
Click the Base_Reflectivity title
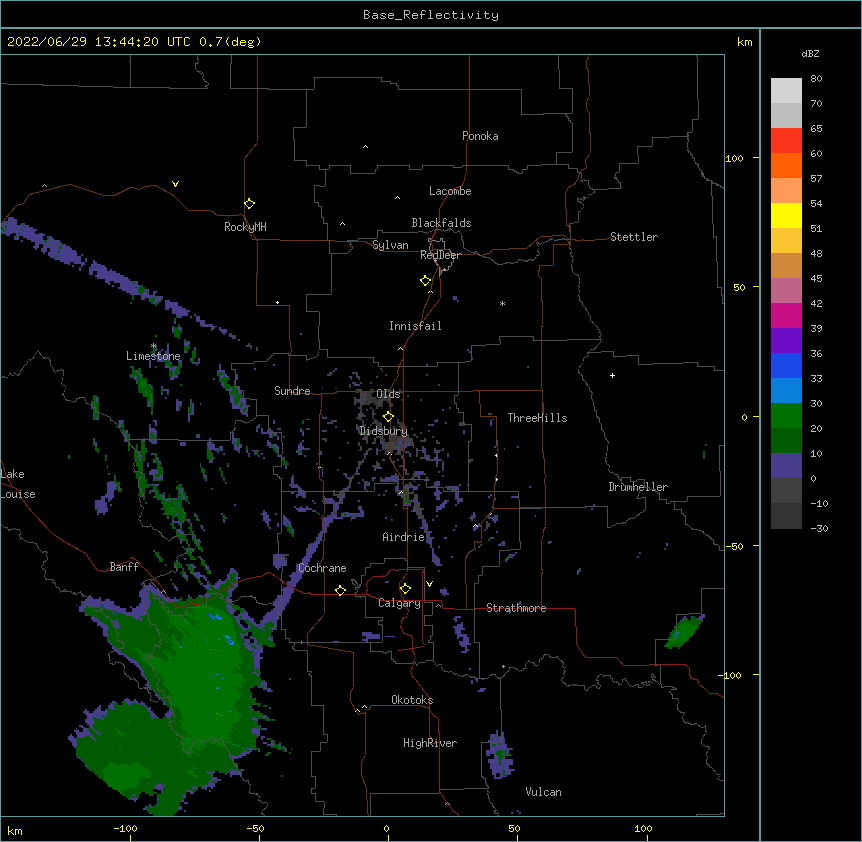(x=431, y=15)
